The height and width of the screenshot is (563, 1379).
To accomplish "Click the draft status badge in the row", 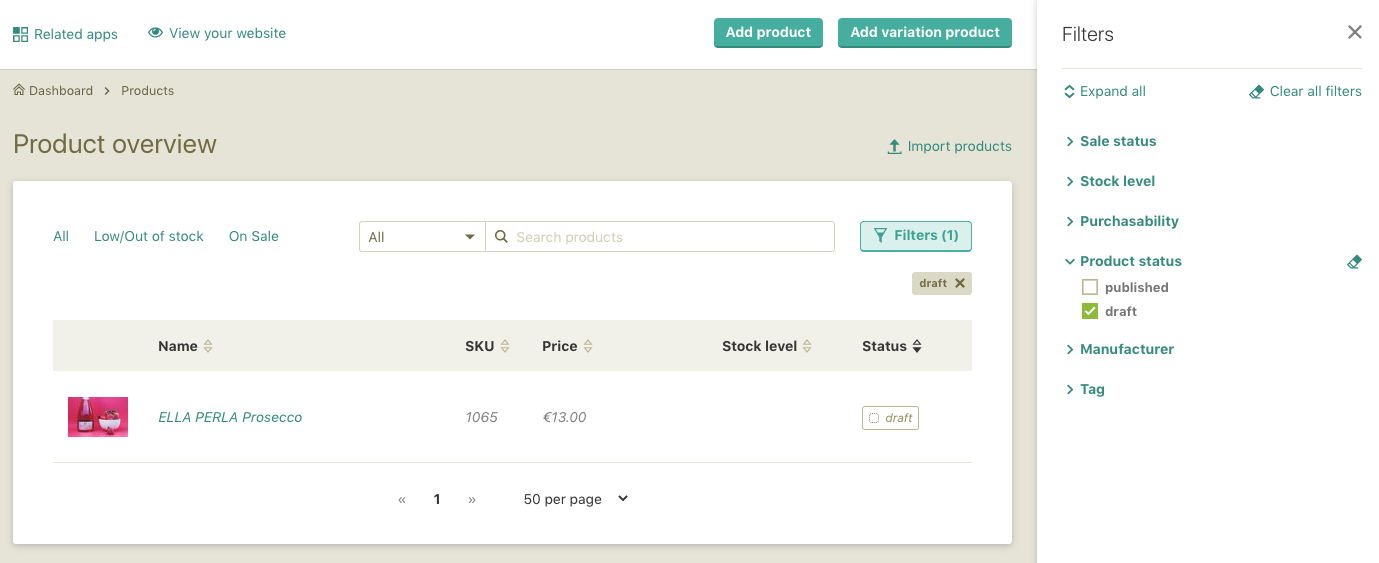I will click(x=890, y=418).
